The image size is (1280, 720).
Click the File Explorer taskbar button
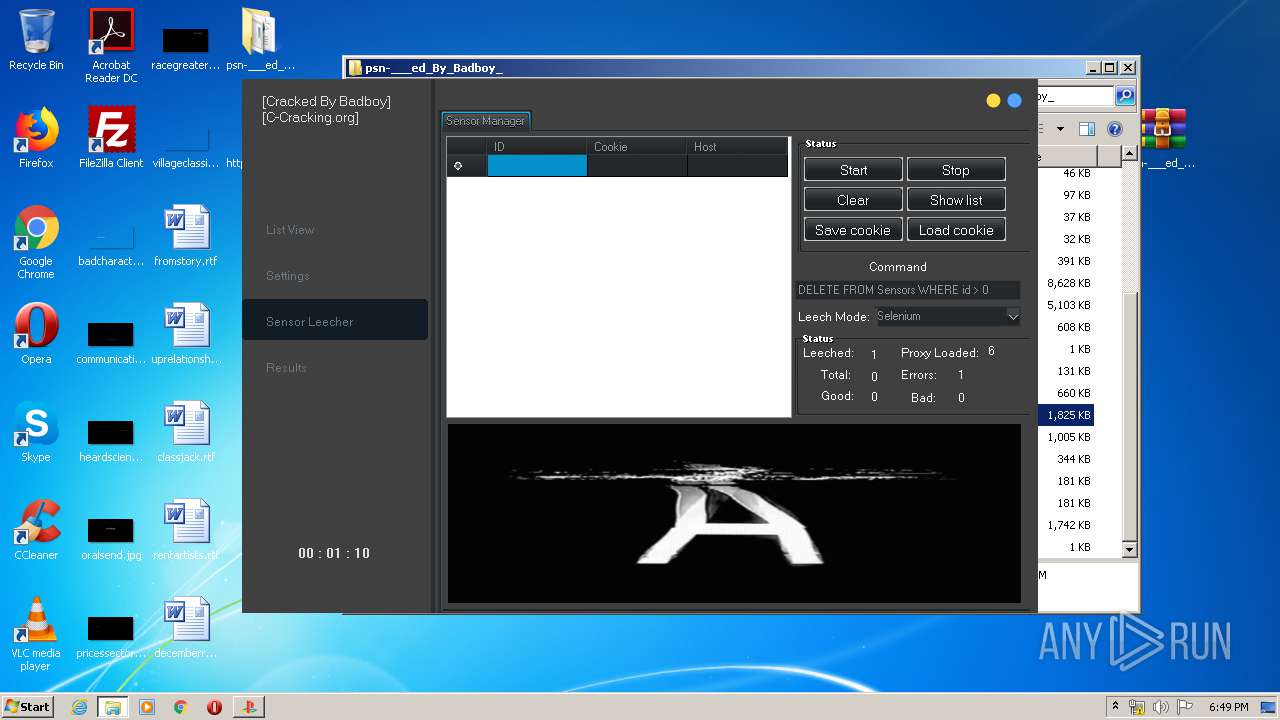point(112,707)
